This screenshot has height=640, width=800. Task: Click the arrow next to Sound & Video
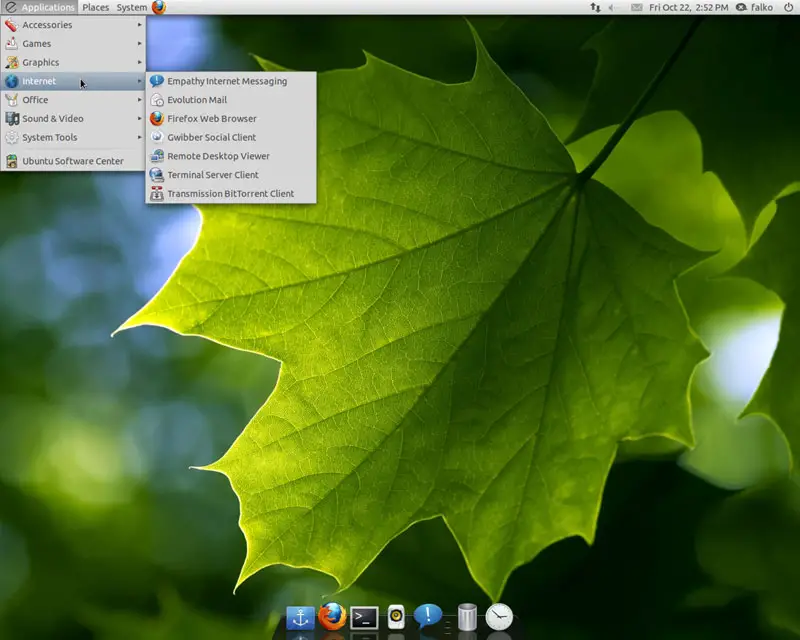(x=139, y=118)
